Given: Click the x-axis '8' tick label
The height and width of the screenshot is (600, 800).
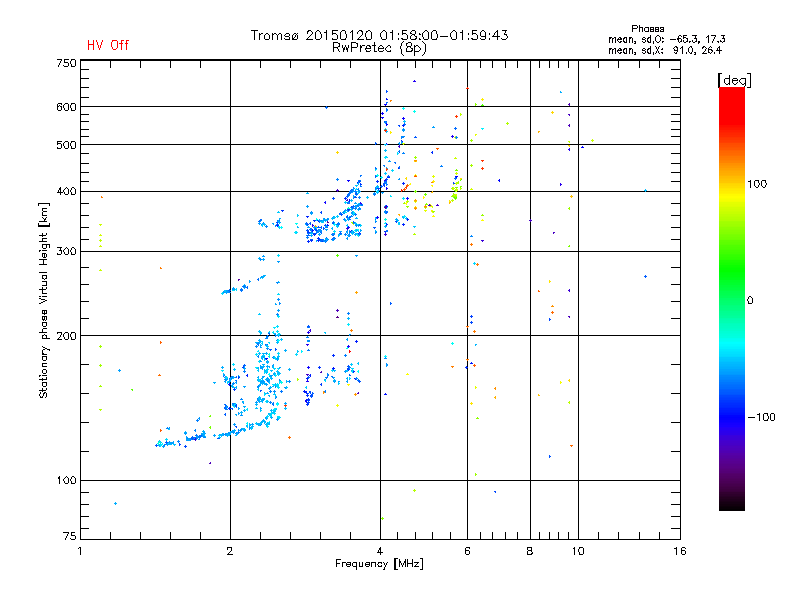Looking at the screenshot, I should click(530, 551).
